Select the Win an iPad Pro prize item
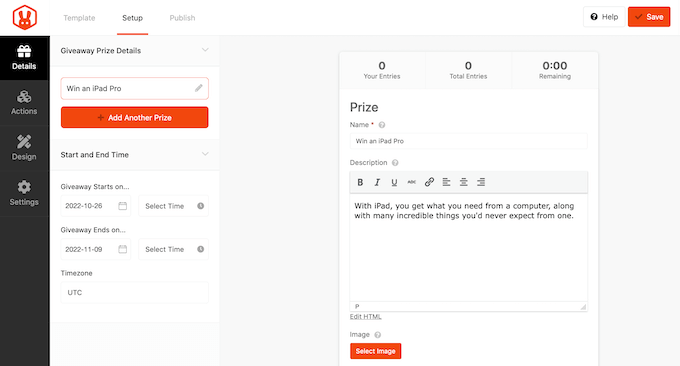The image size is (680, 366). (134, 88)
